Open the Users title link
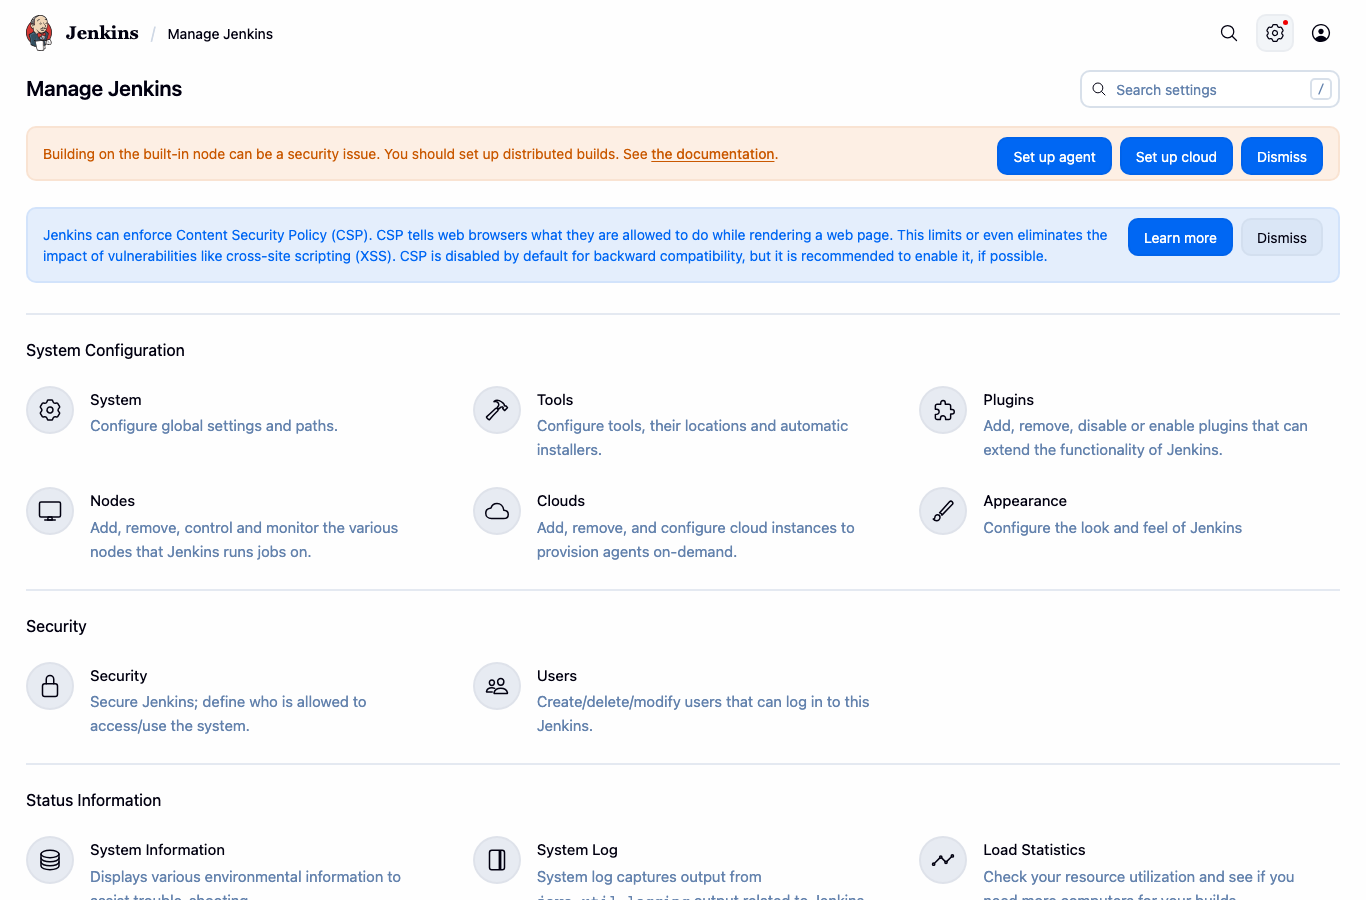The width and height of the screenshot is (1366, 900). 557,676
